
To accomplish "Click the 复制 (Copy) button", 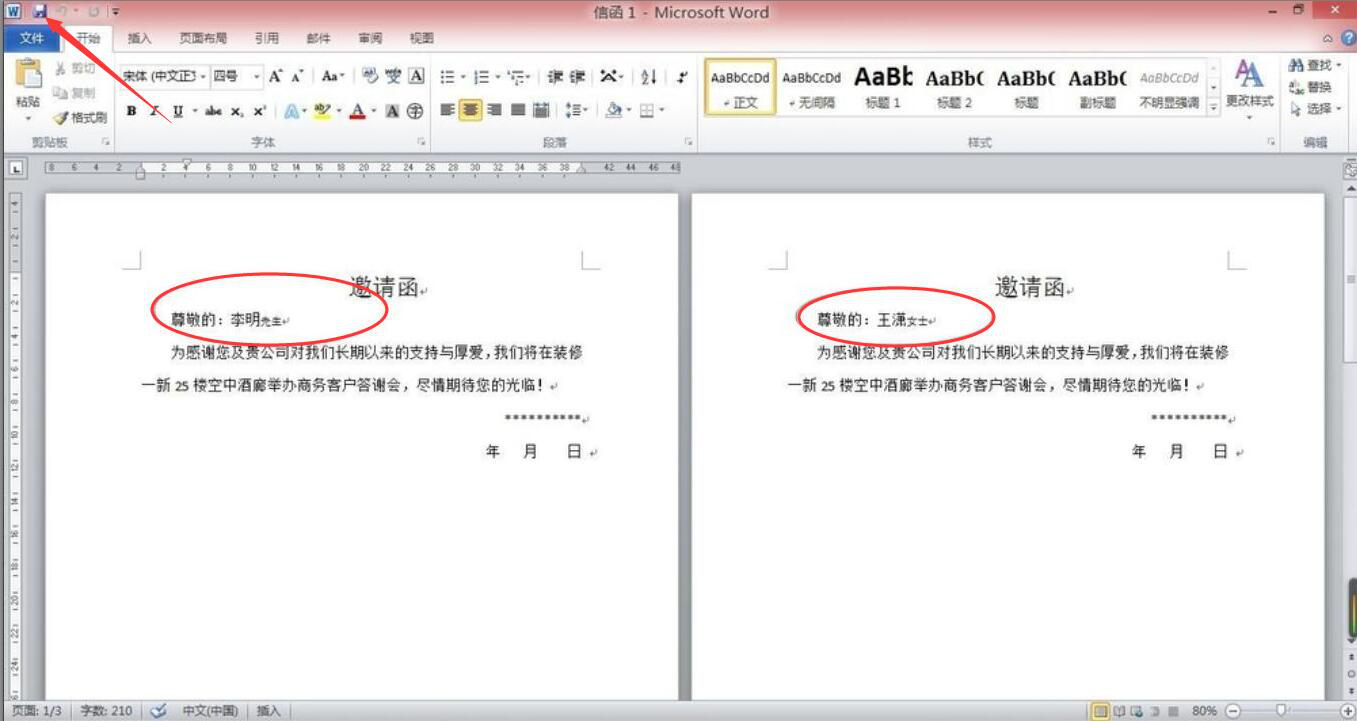I will pyautogui.click(x=76, y=92).
